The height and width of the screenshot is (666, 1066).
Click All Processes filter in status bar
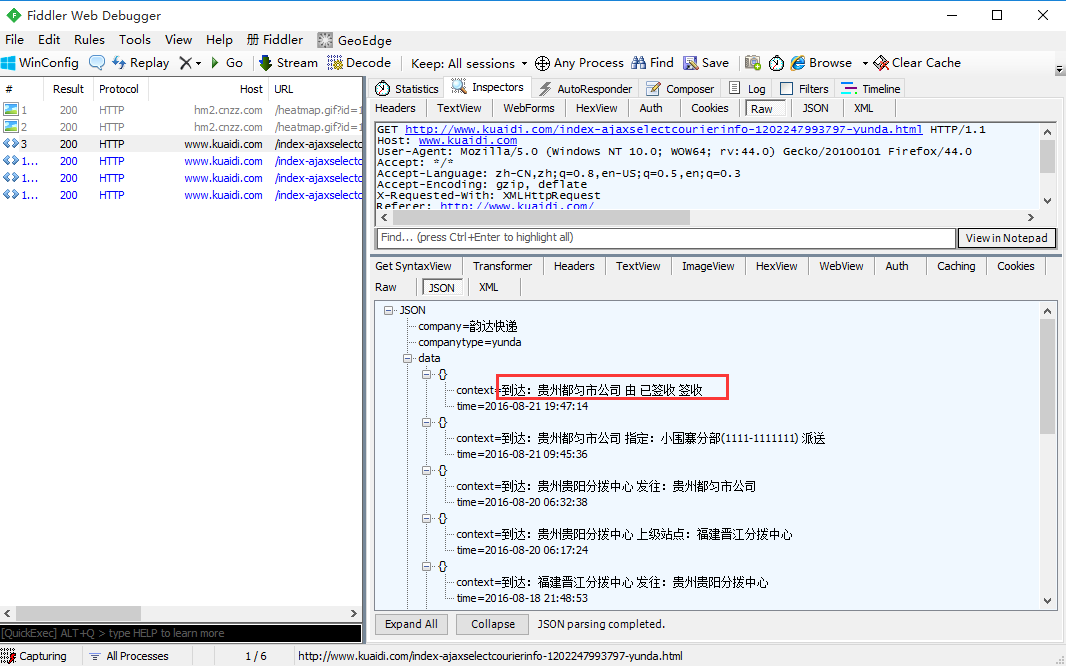pyautogui.click(x=129, y=656)
